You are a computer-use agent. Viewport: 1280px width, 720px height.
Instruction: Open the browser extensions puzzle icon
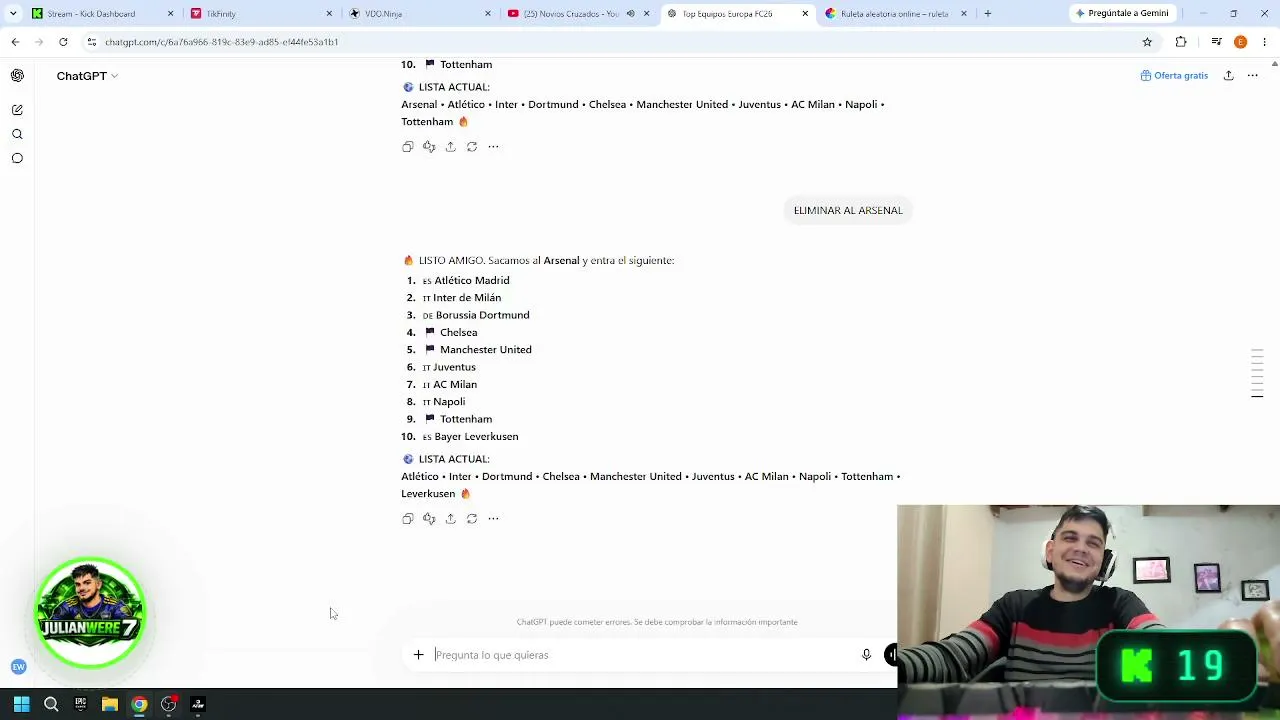[1181, 42]
